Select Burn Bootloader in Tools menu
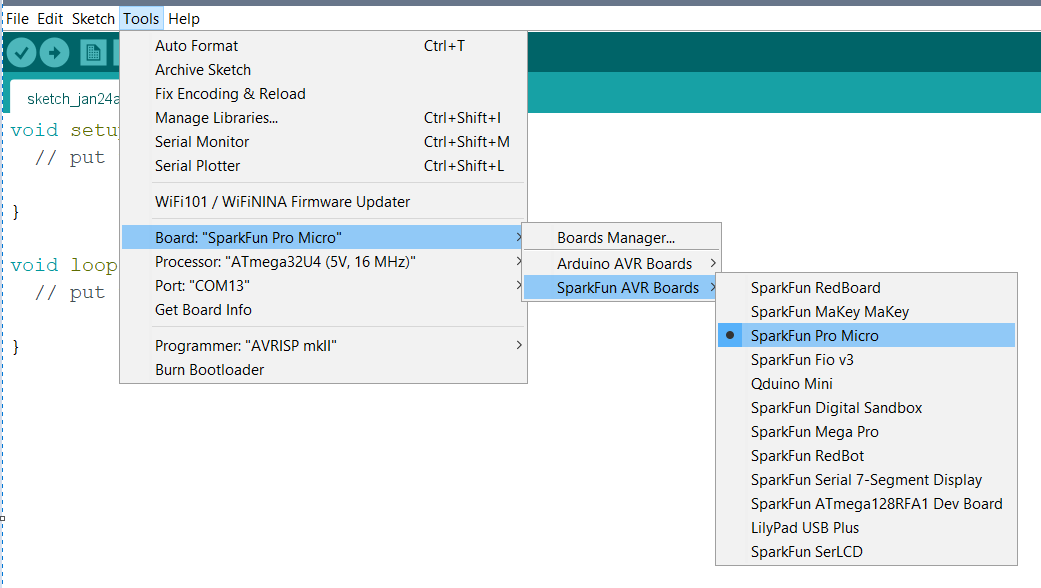Screen dimensions: 1041x588 click(x=209, y=370)
